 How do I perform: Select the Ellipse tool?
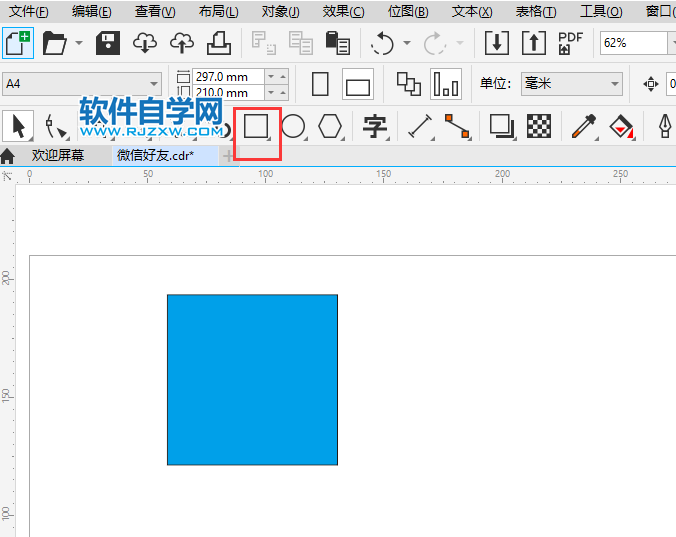(x=293, y=126)
